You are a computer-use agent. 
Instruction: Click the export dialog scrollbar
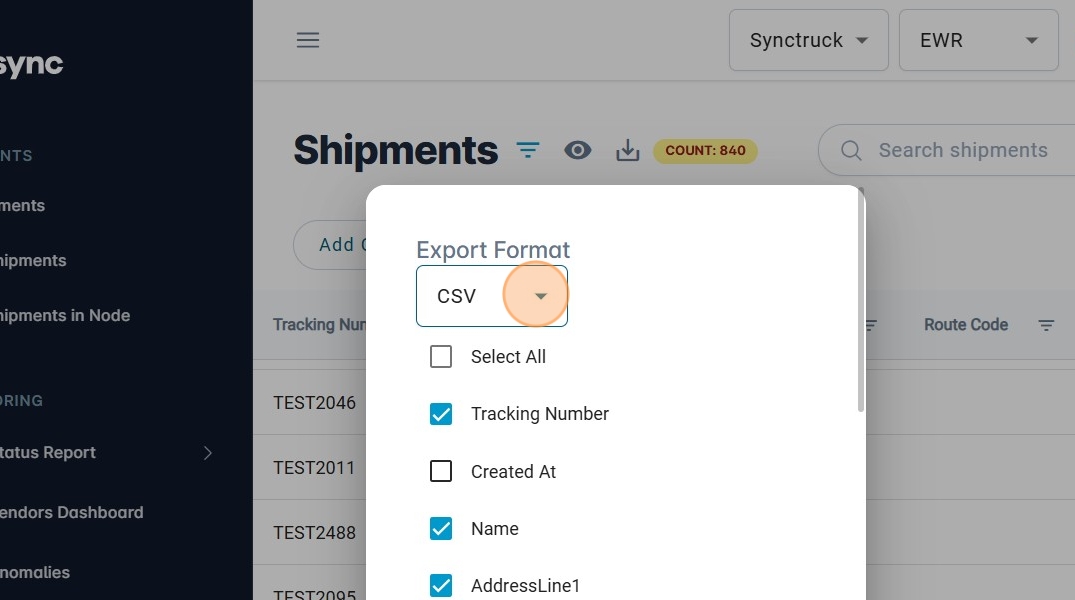tap(861, 300)
